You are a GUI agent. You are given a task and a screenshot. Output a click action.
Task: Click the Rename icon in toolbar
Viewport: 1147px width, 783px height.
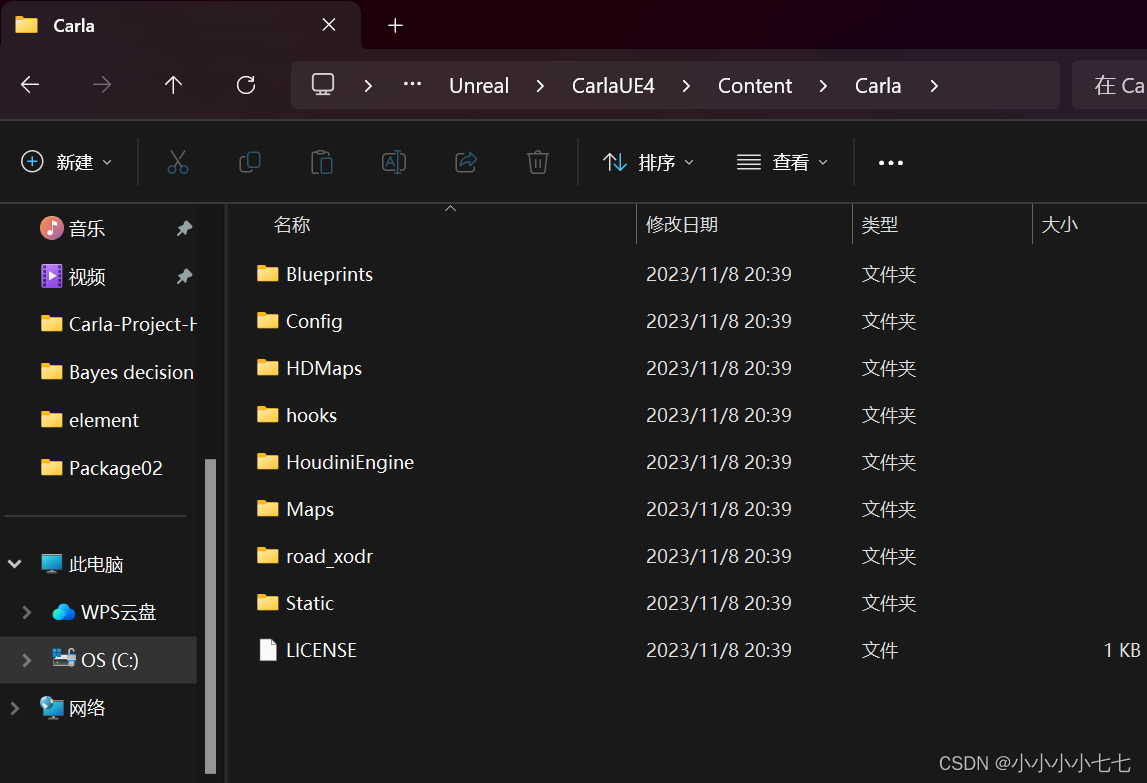(394, 162)
